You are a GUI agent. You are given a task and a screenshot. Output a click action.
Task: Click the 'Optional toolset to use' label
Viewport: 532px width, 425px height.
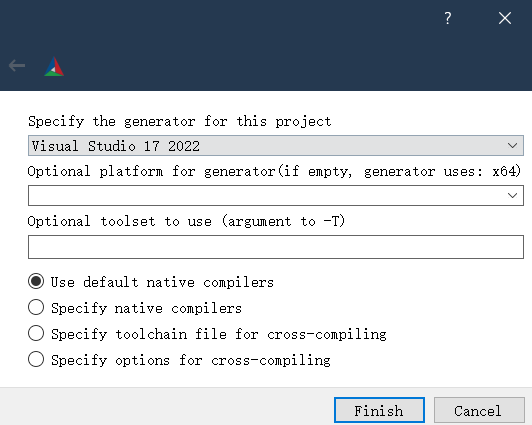[186, 221]
